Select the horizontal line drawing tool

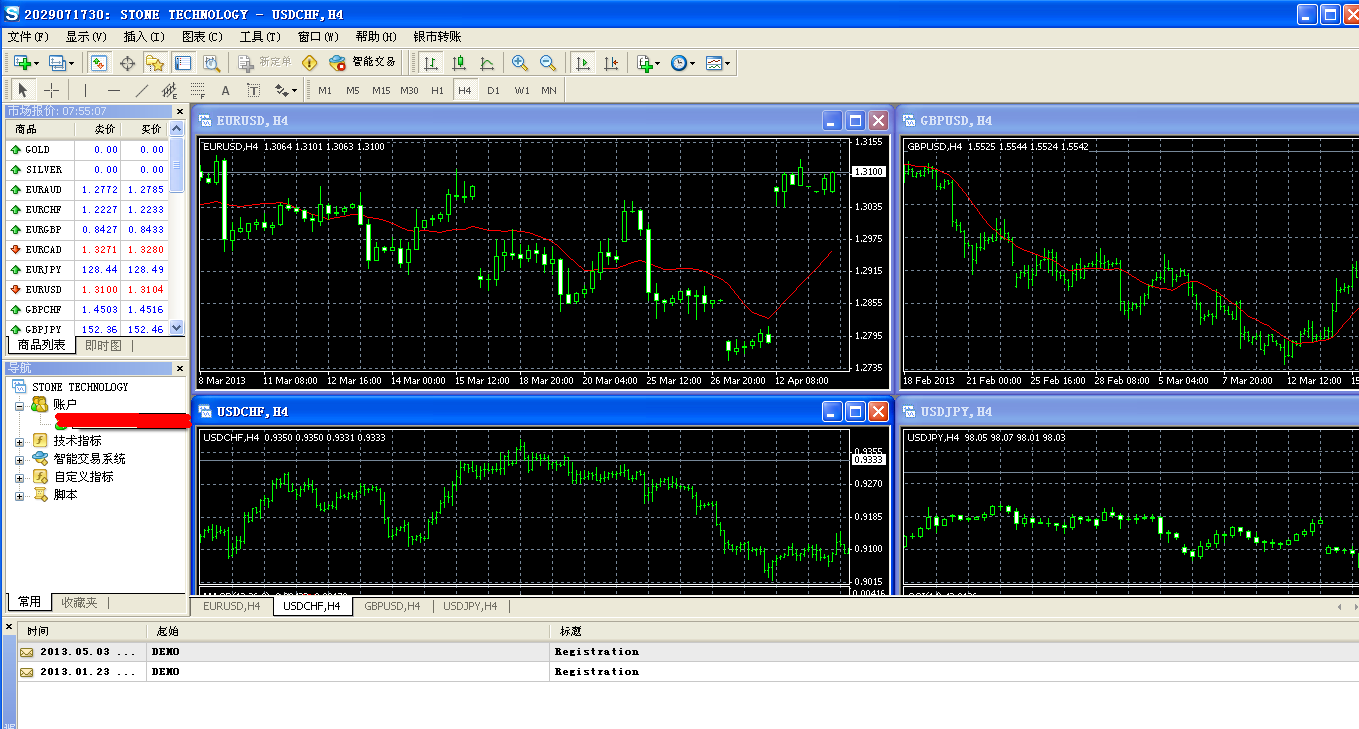(113, 90)
